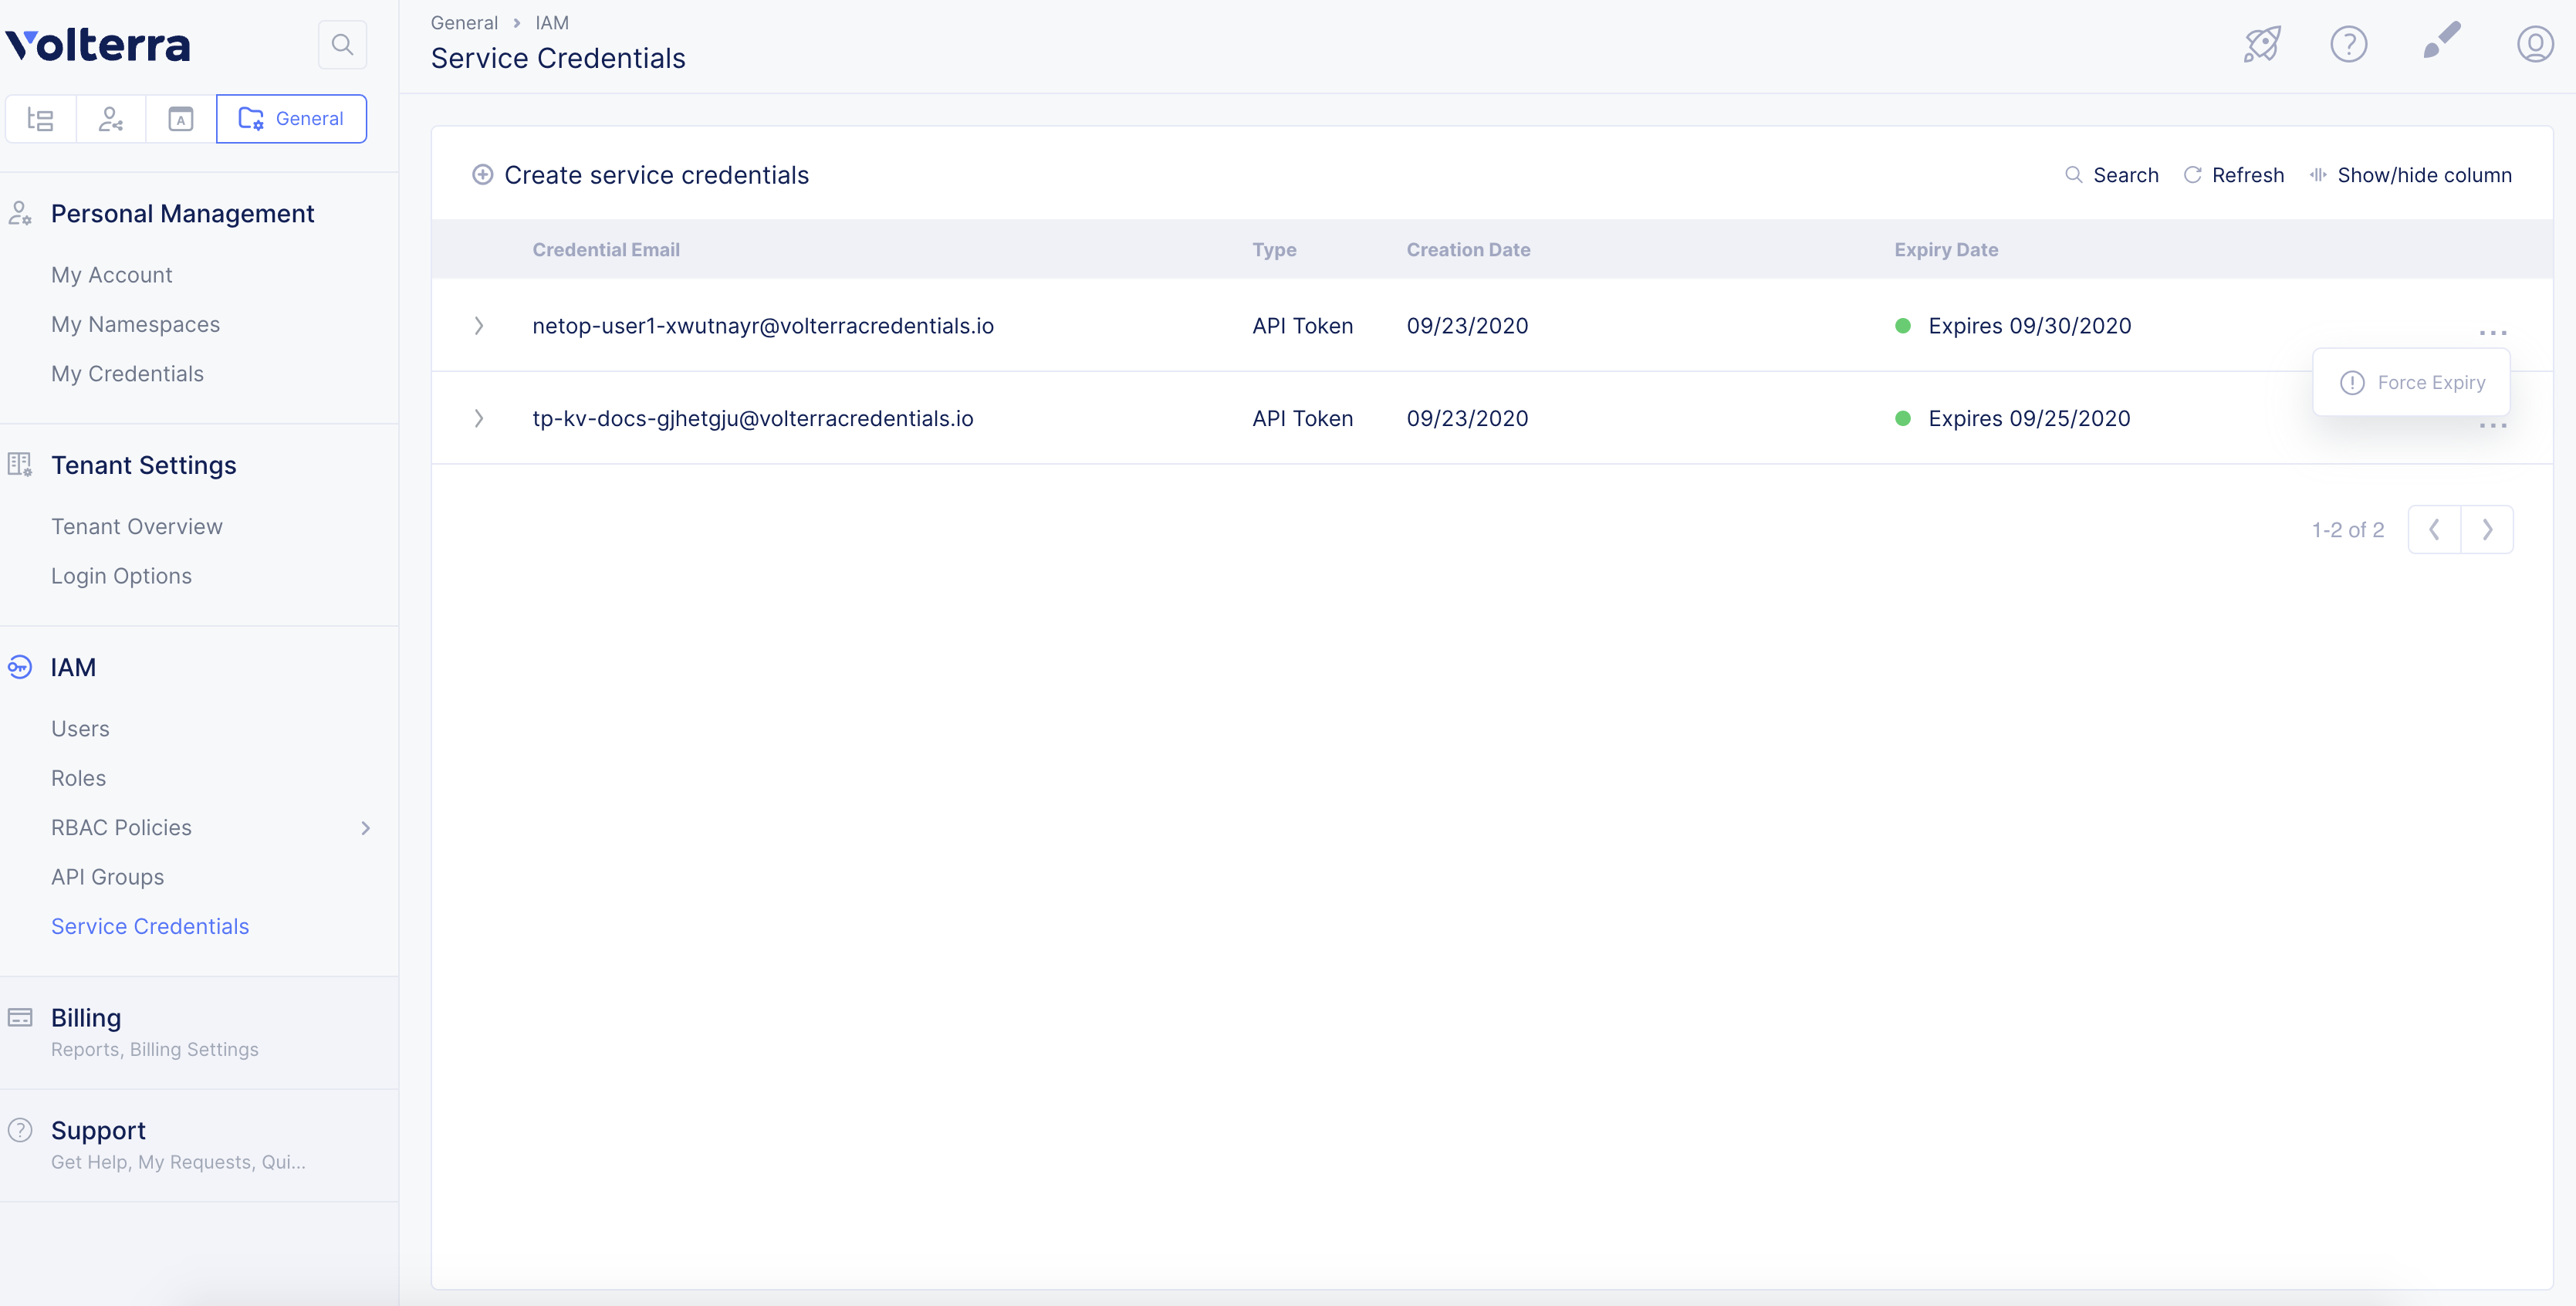Switch to the application window tab icon

coord(181,119)
